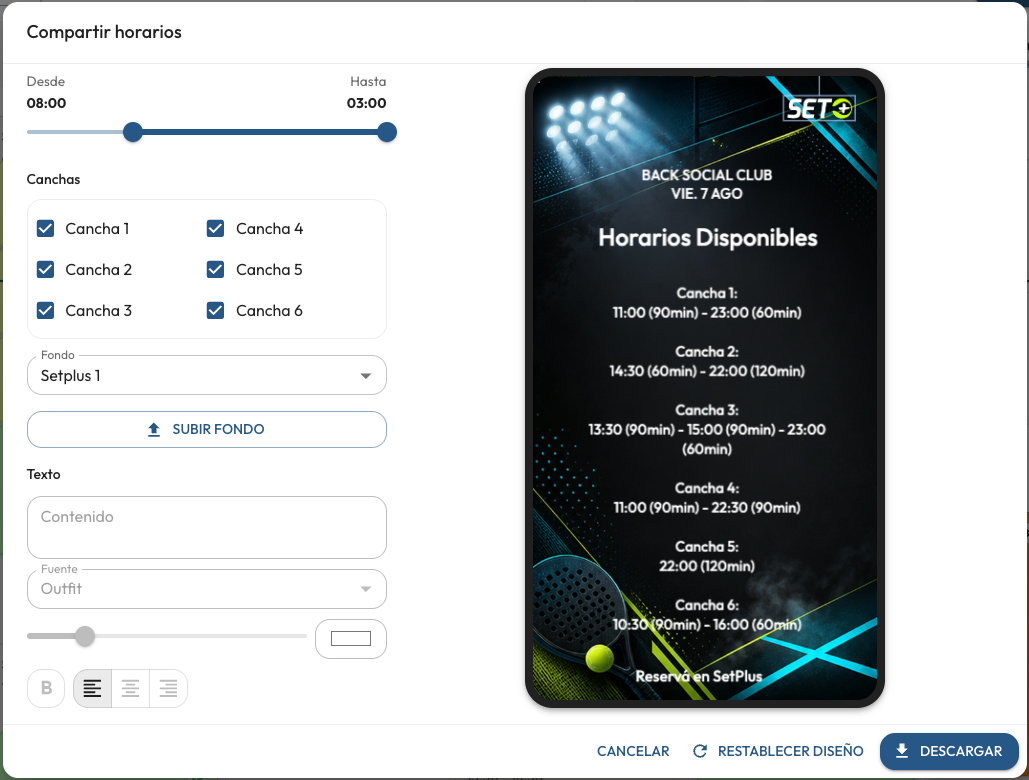Click the Cancha 2 schedule line '14:30 (60min) - 22:00 (120min)'
The width and height of the screenshot is (1029, 780).
[x=707, y=371]
